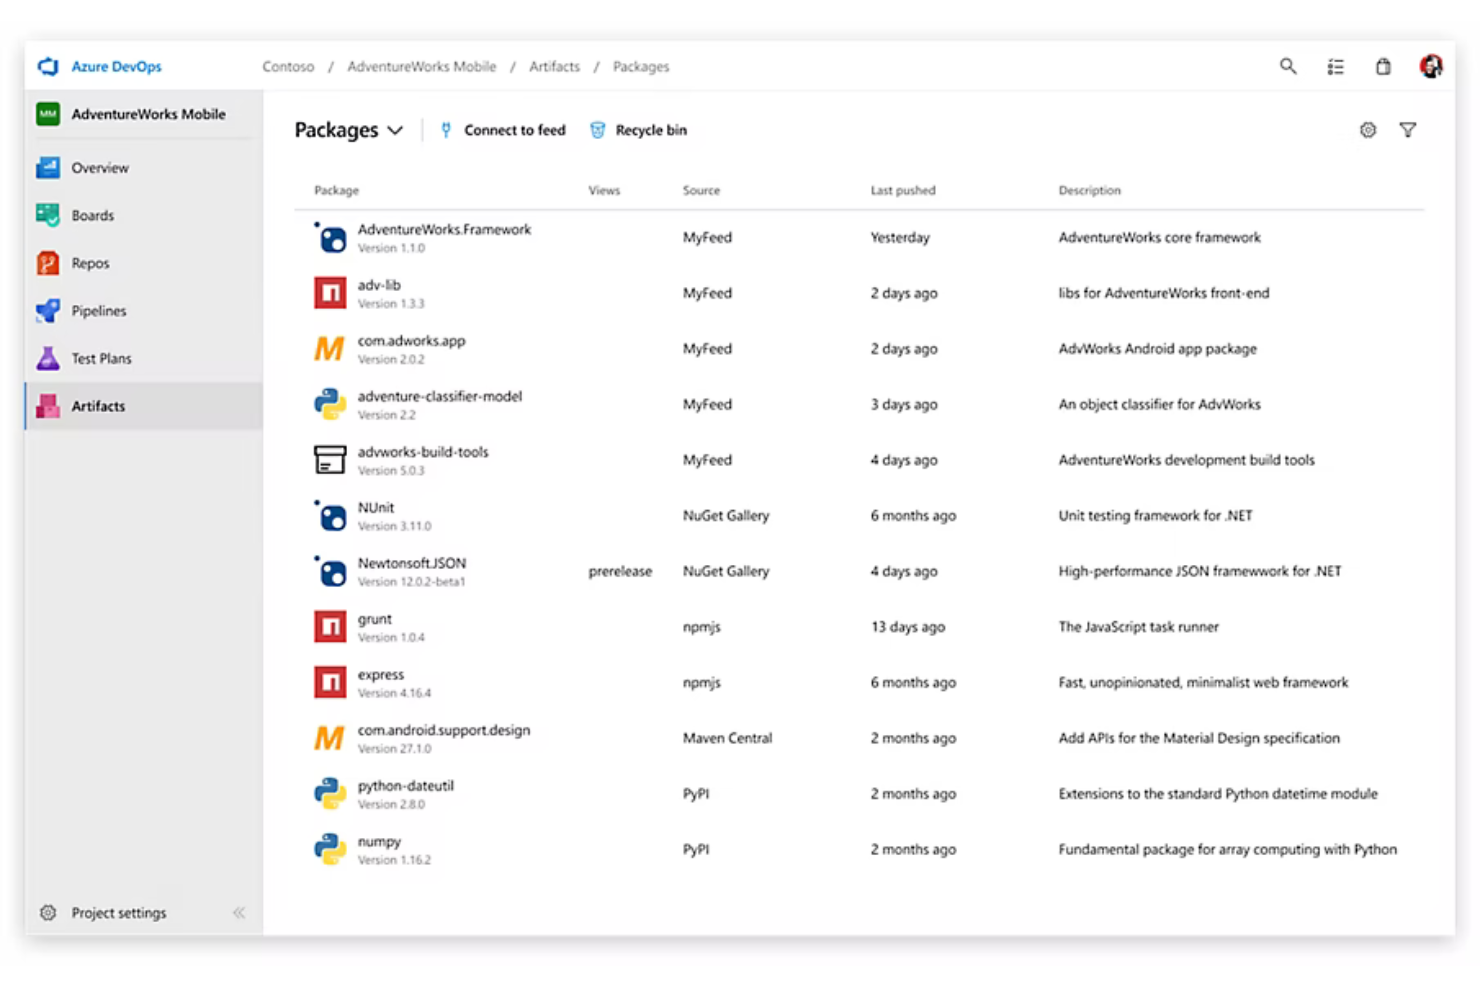
Task: Click the Azure DevOps logo icon
Action: 48,67
